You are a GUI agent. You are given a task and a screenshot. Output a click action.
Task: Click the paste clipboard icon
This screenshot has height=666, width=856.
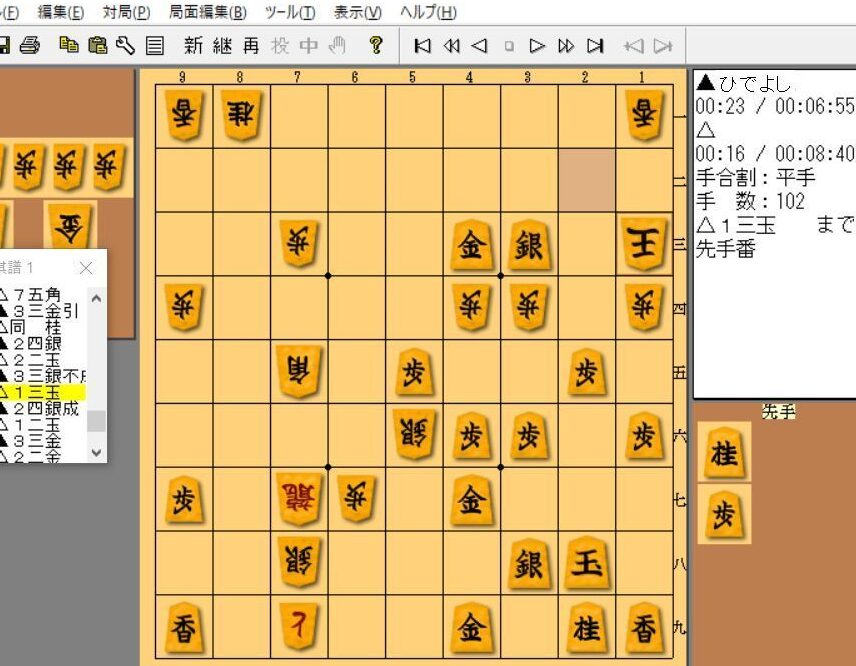(x=97, y=46)
